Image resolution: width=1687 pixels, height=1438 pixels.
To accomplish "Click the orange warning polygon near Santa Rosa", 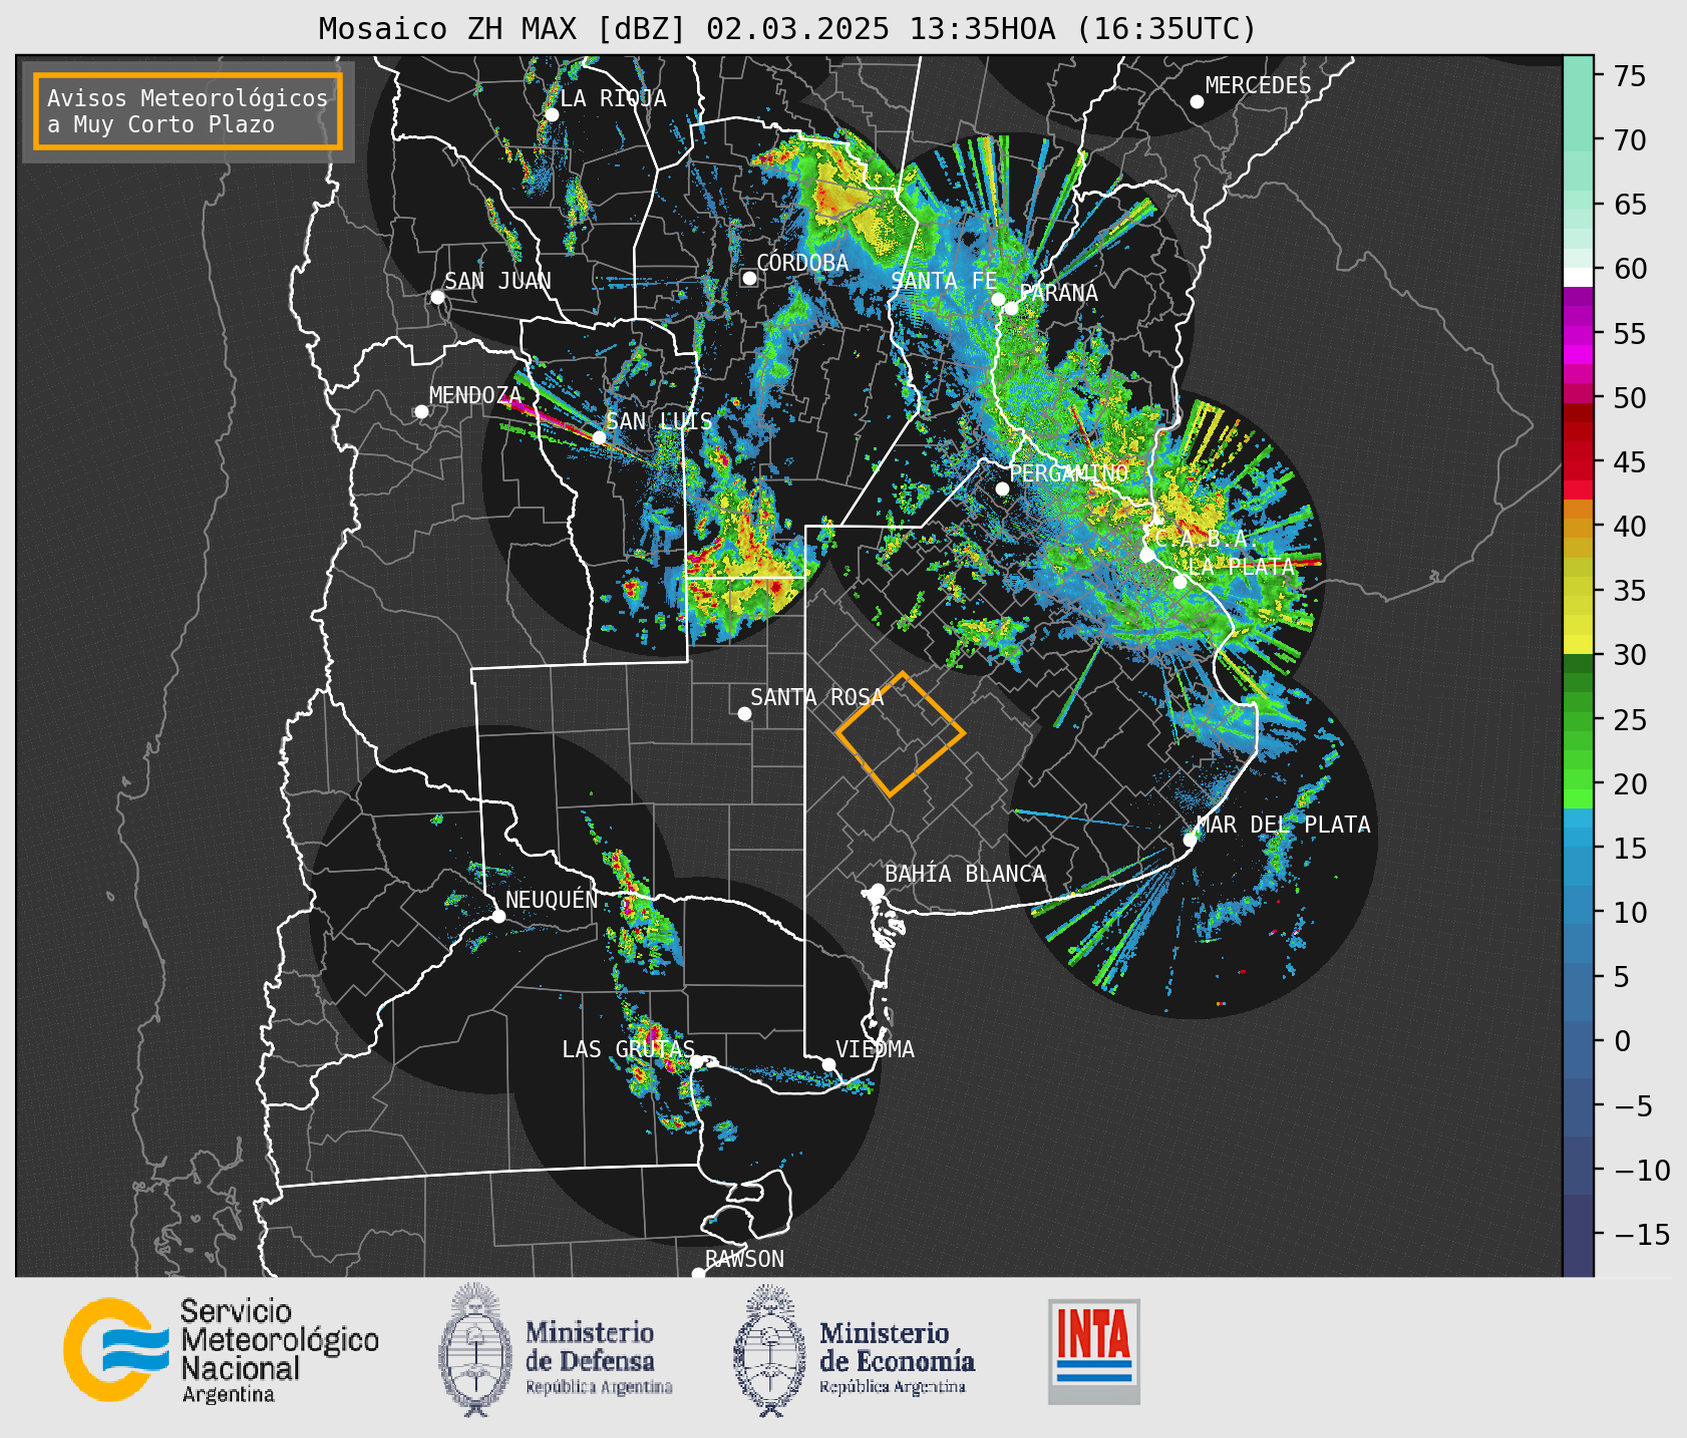I will tap(900, 734).
